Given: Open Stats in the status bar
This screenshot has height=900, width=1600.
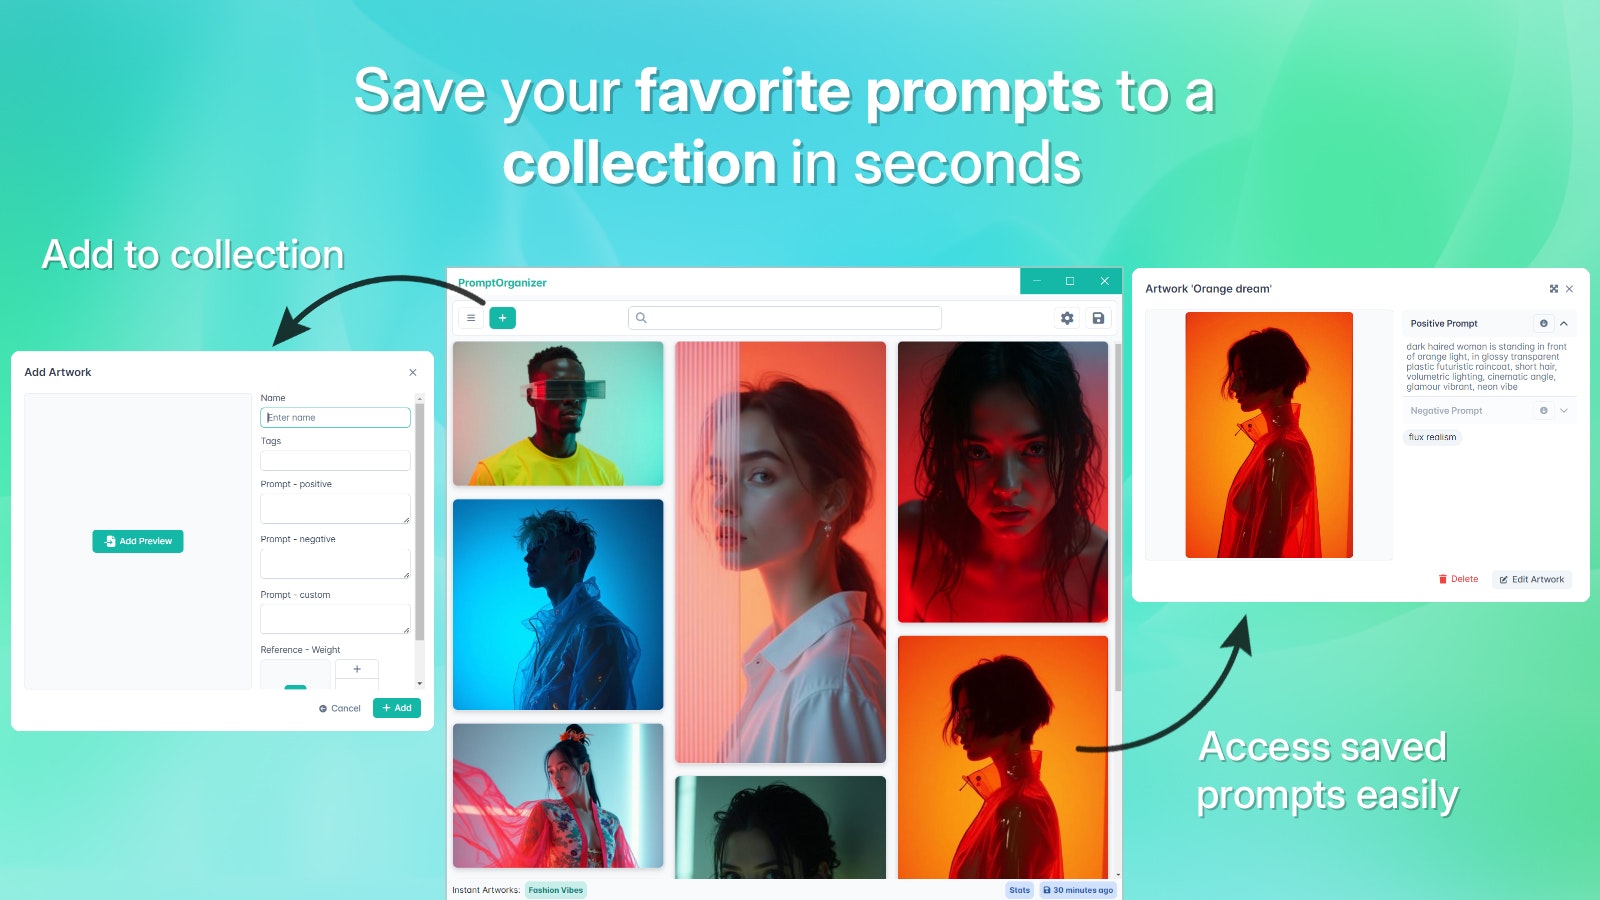Looking at the screenshot, I should tap(1020, 890).
